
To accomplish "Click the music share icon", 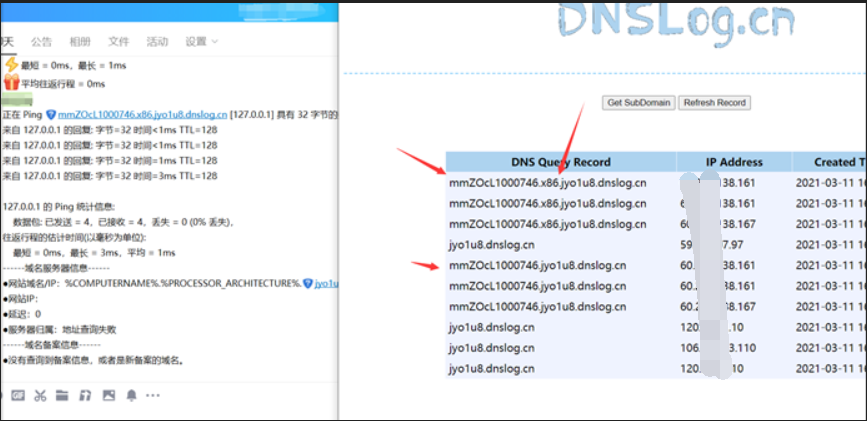I will (85, 395).
